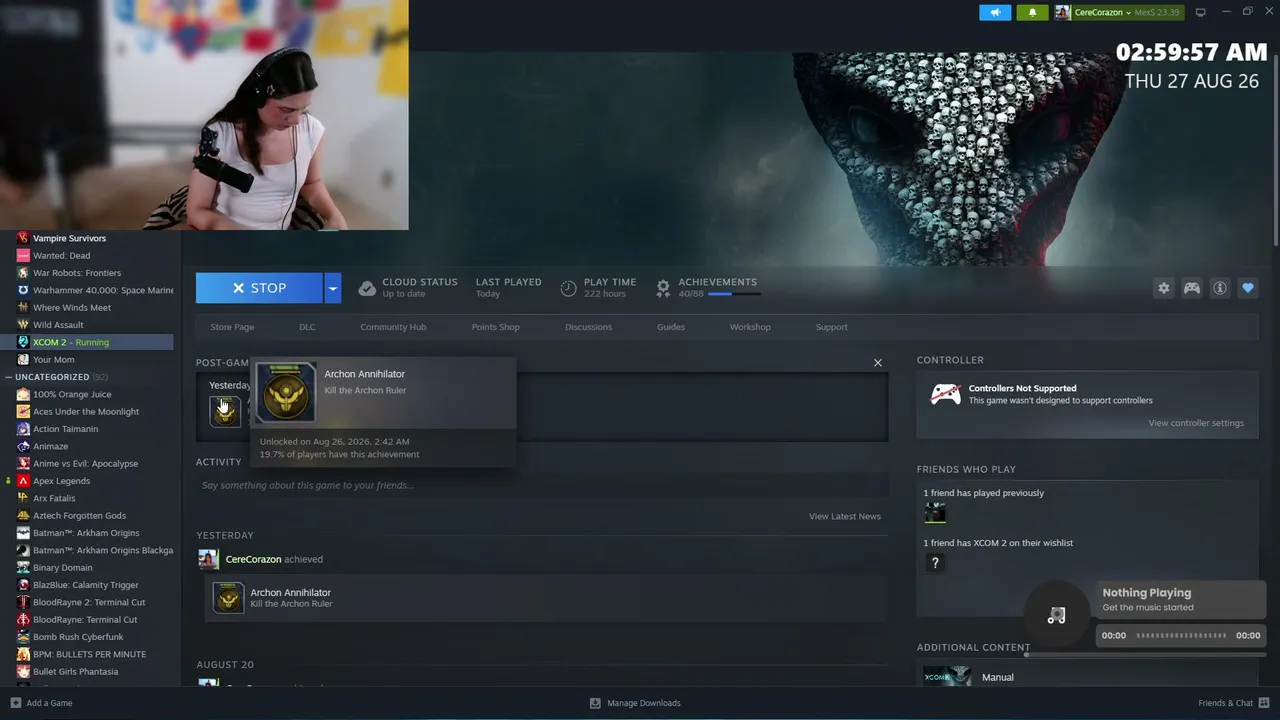Close the Post-Game Summary panel
The image size is (1280, 720).
coord(878,363)
